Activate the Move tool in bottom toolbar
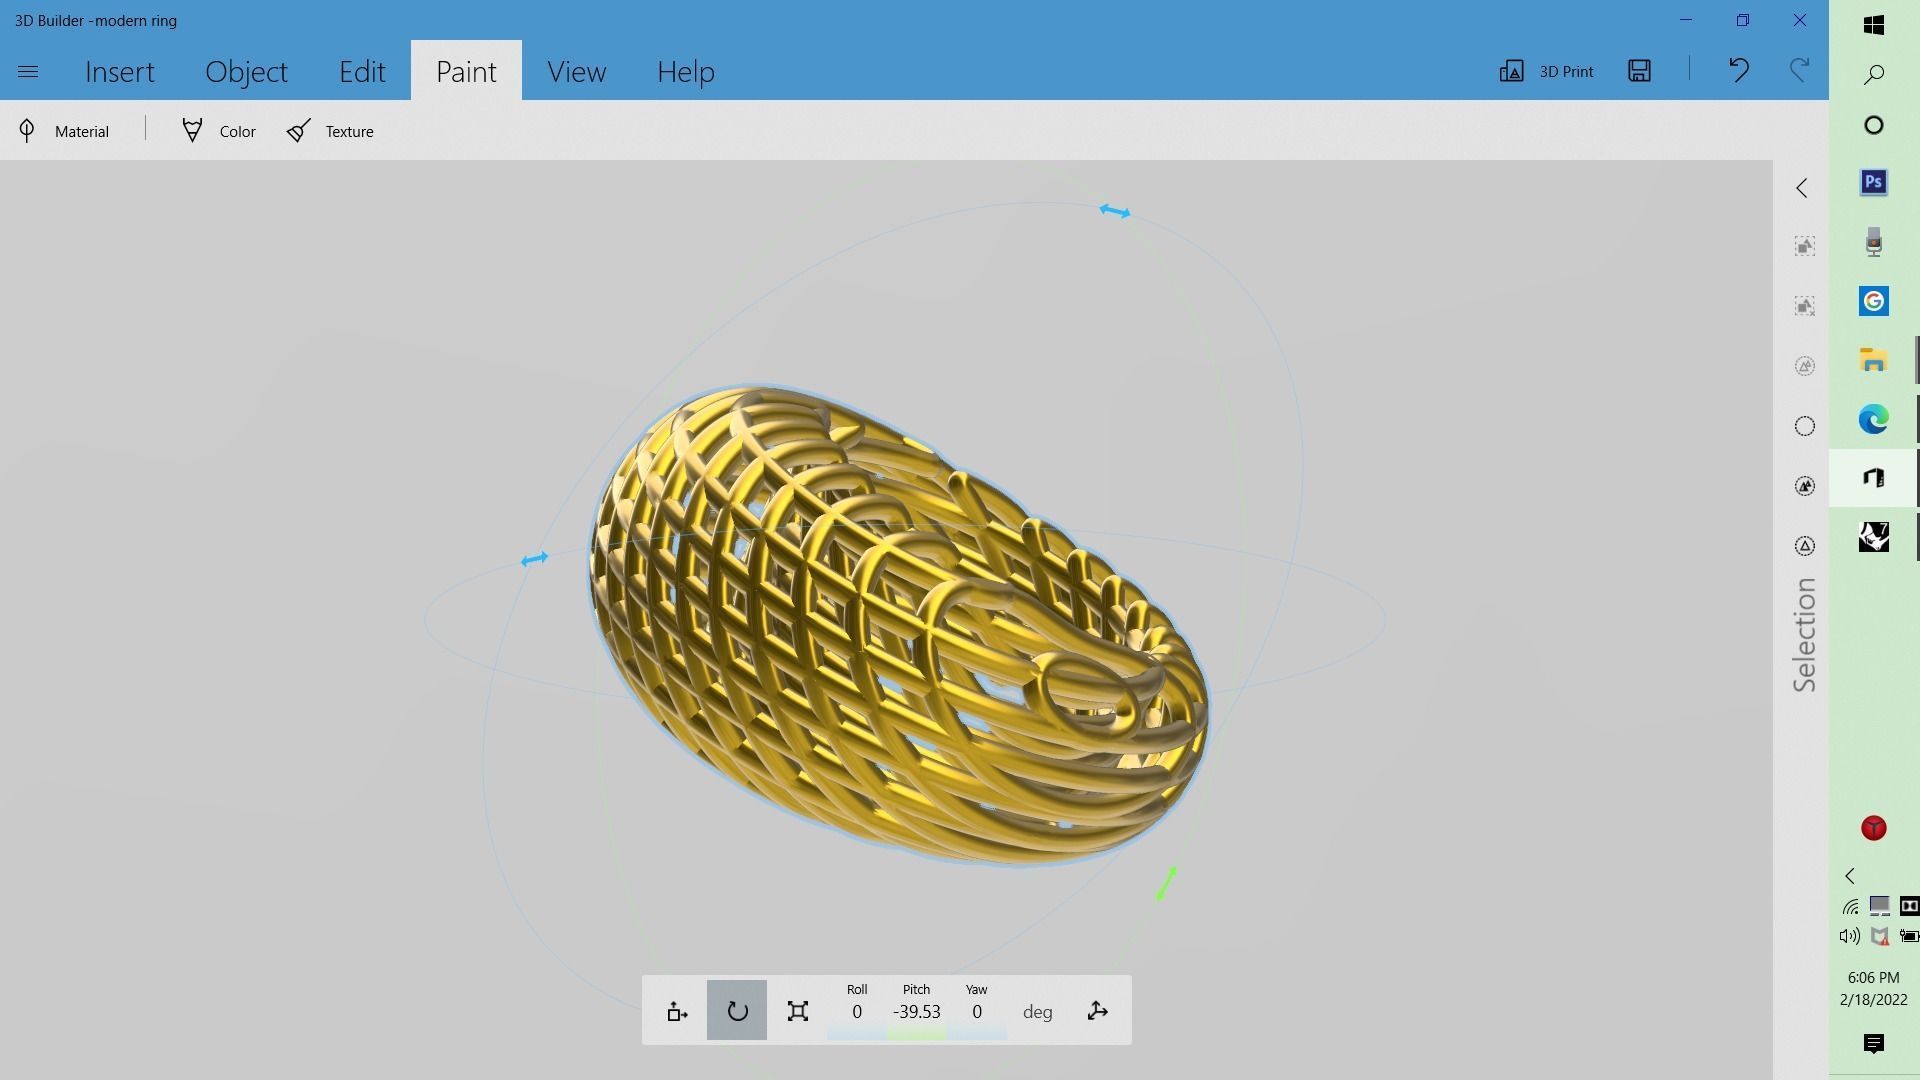This screenshot has height=1080, width=1920. (677, 1011)
